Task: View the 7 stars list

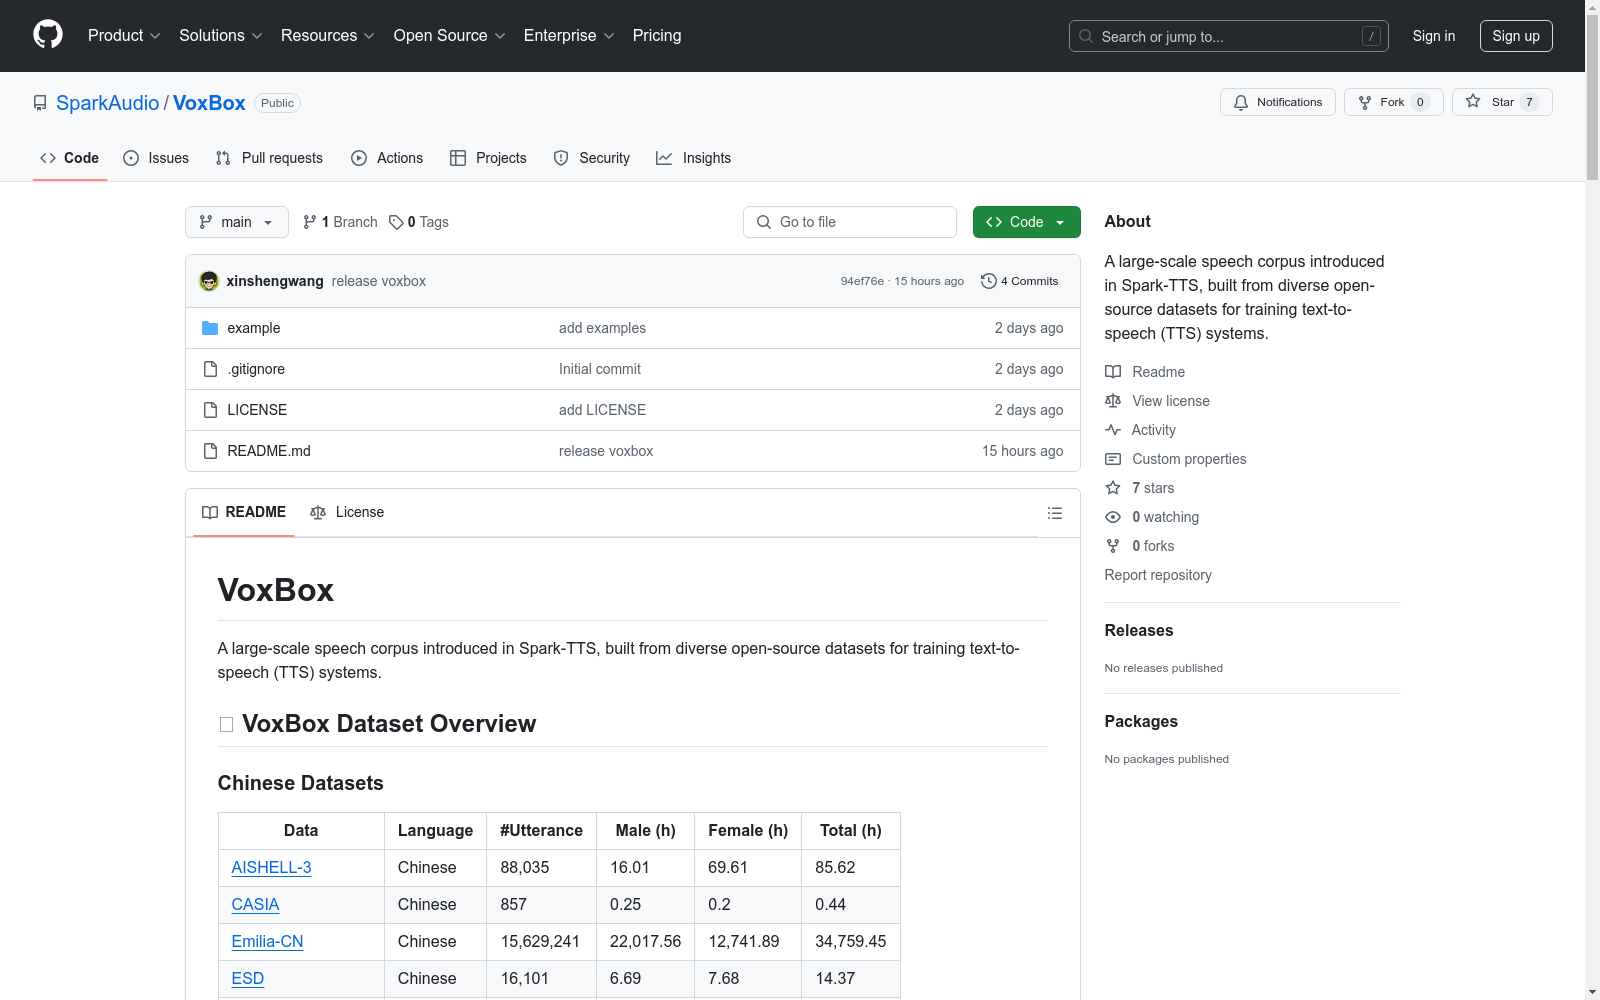Action: [x=1140, y=488]
